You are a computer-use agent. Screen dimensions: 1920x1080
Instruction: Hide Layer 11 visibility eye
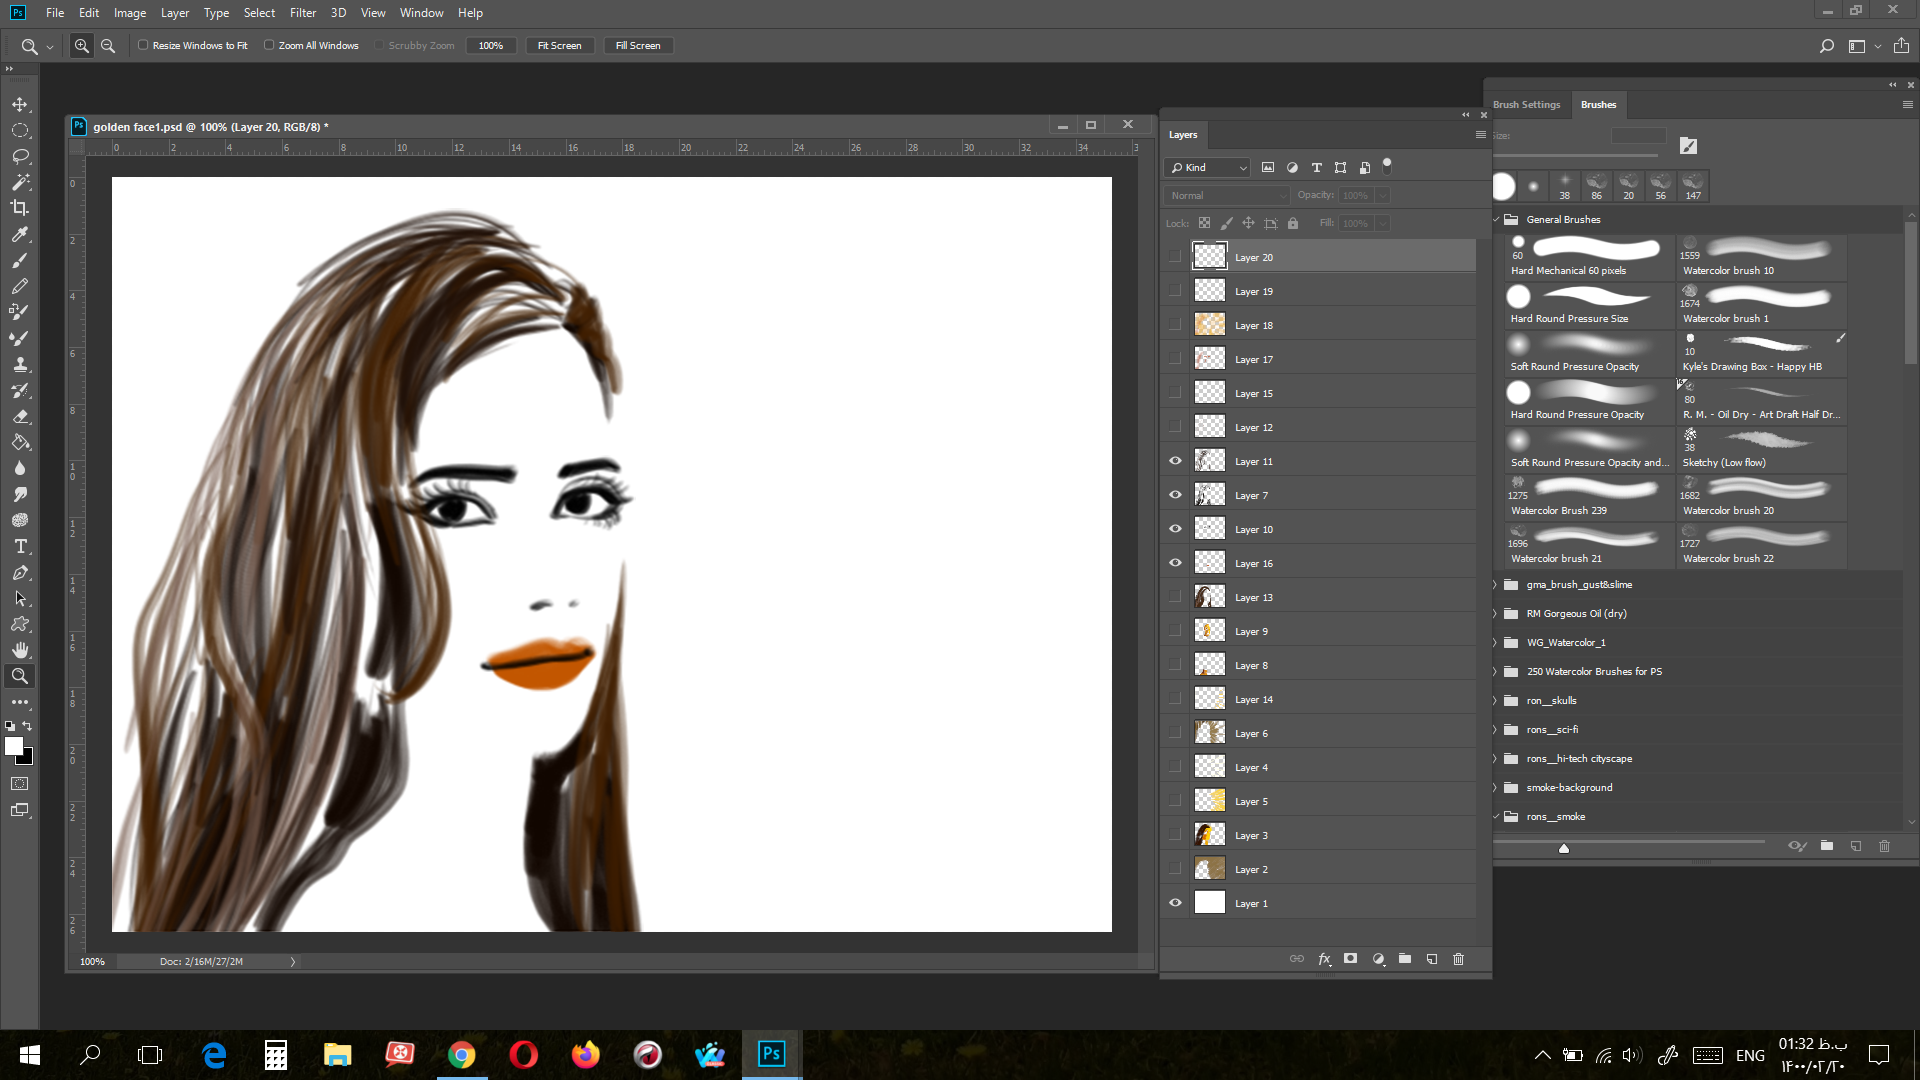[x=1175, y=461]
